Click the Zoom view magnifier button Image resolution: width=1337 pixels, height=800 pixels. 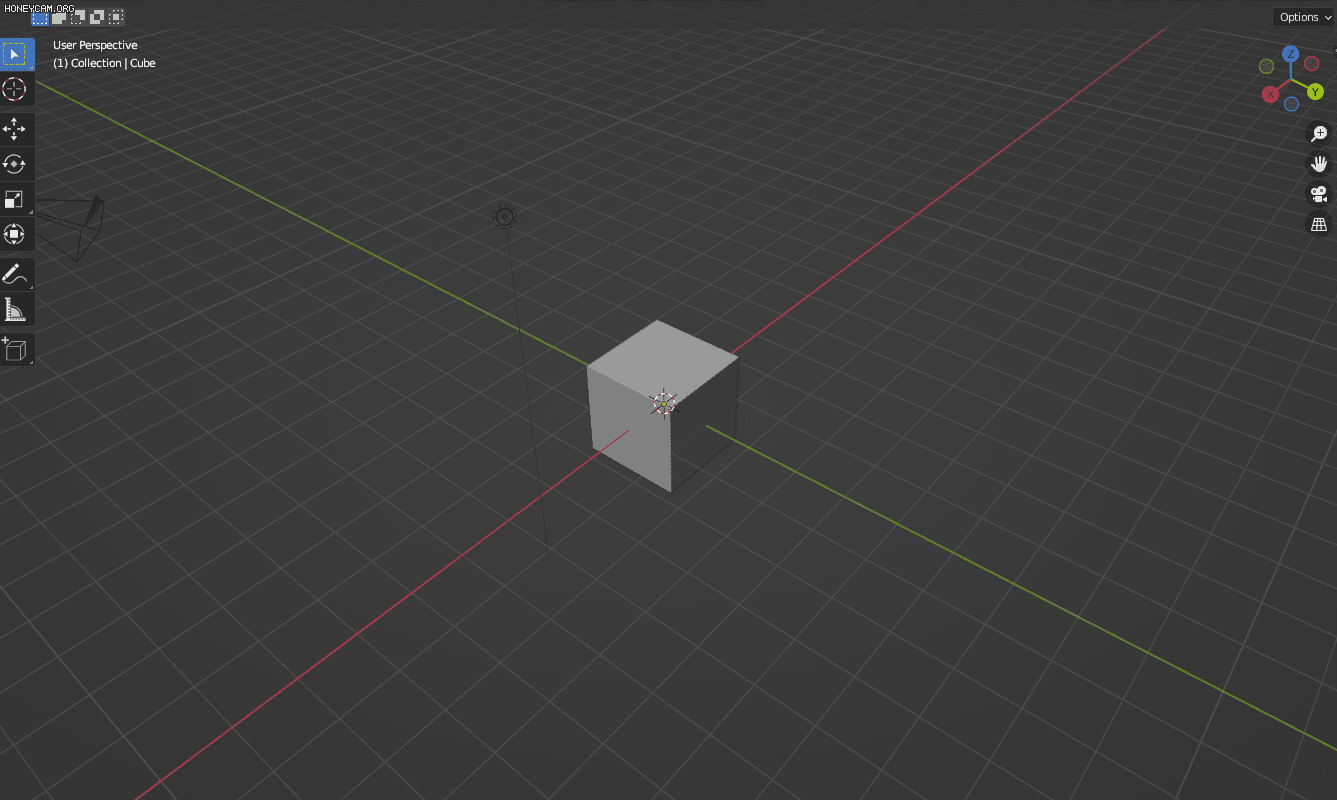[1319, 133]
